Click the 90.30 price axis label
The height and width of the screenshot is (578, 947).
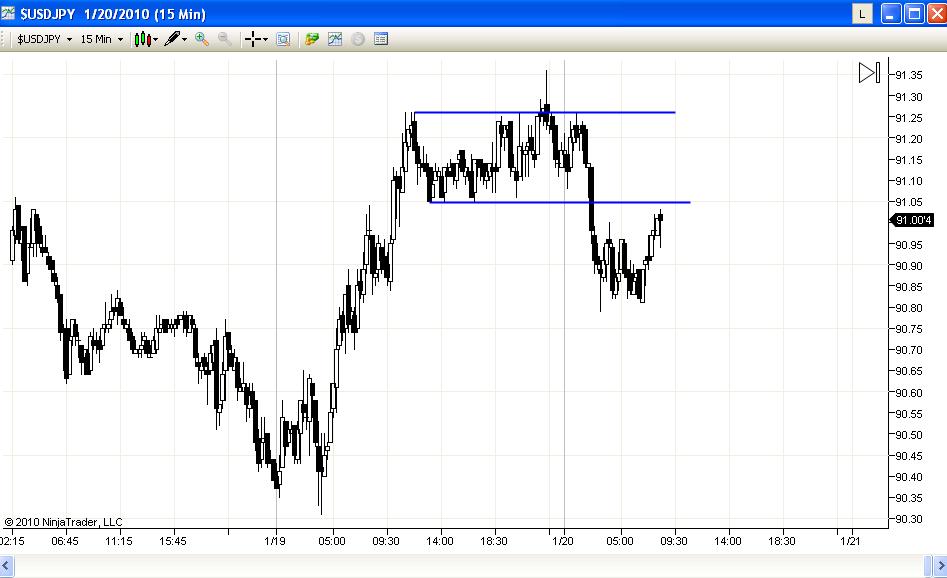pos(908,519)
